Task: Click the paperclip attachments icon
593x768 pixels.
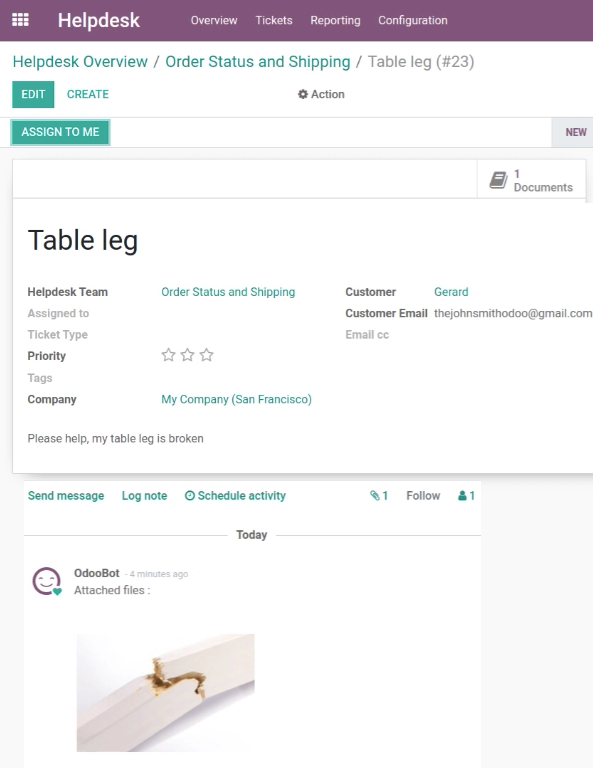Action: (375, 496)
